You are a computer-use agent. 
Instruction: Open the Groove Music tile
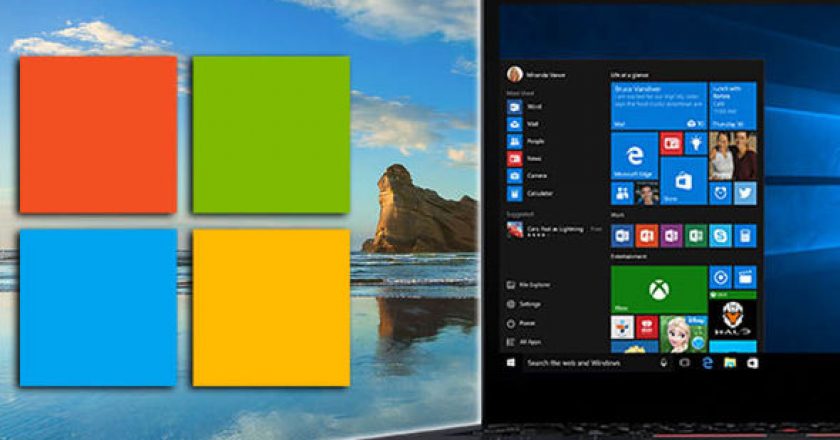(x=720, y=277)
